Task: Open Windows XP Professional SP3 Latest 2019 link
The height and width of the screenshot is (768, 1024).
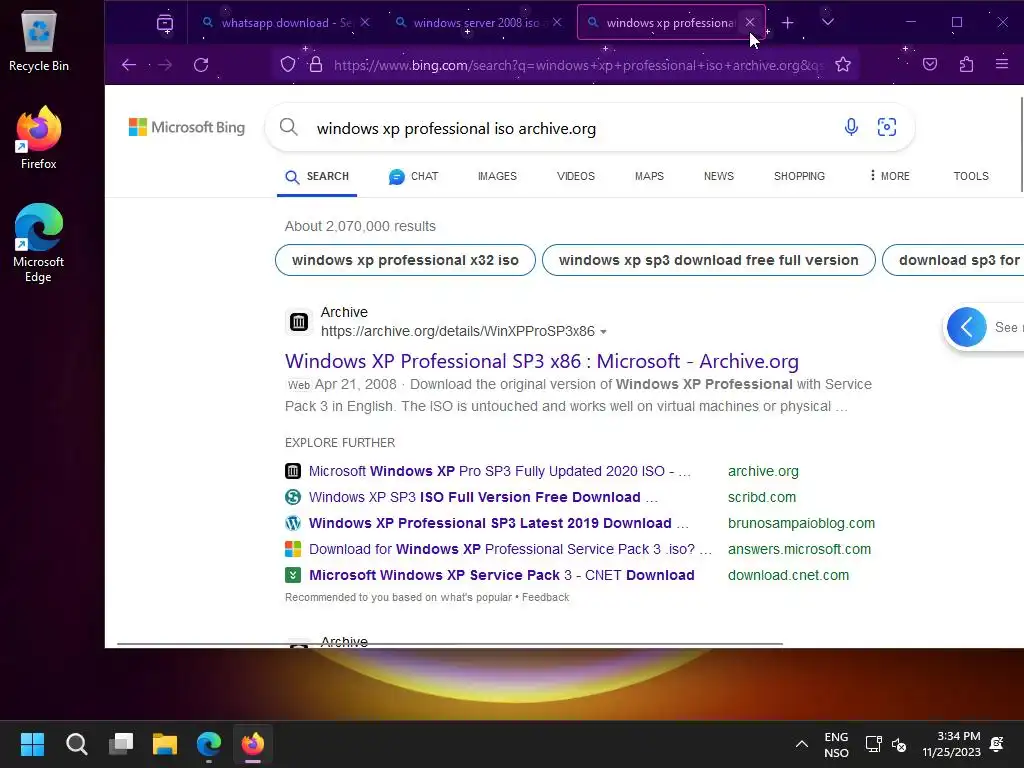Action: (499, 524)
